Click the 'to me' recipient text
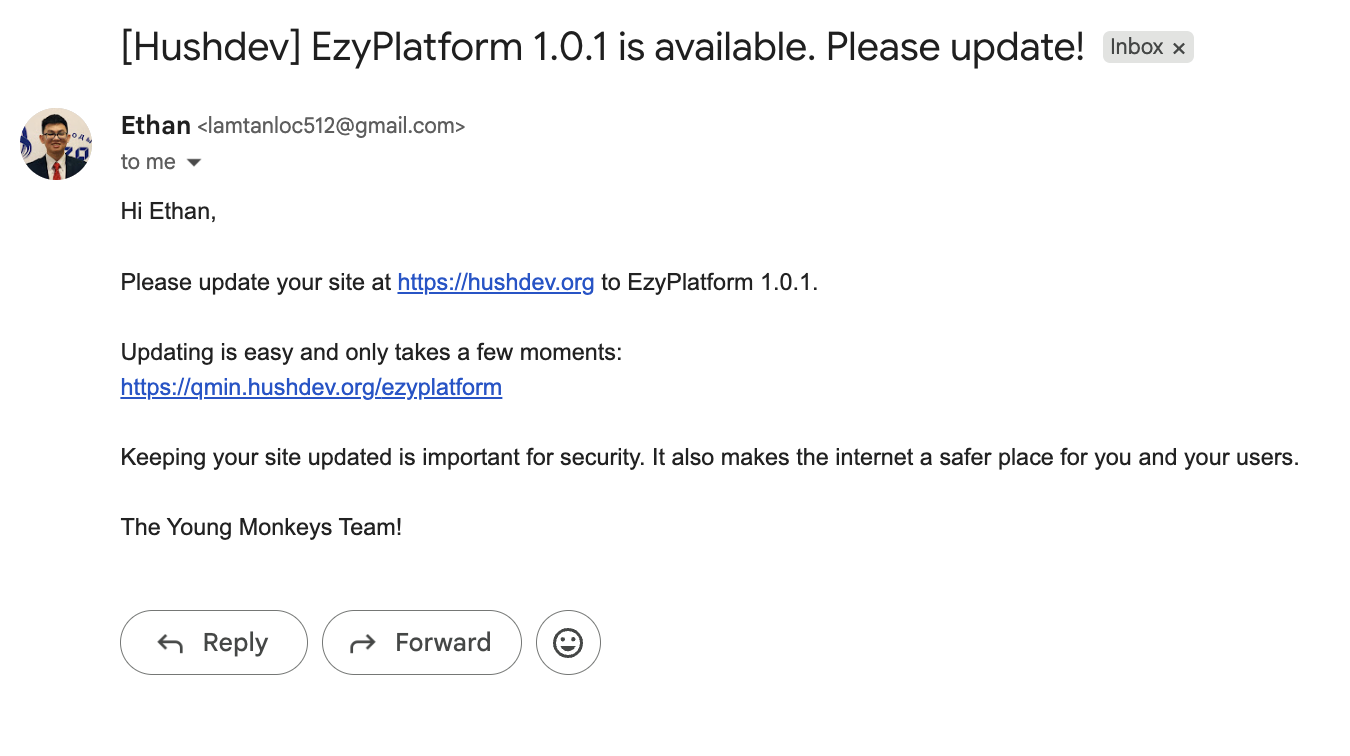Image resolution: width=1350 pixels, height=756 pixels. tap(148, 162)
